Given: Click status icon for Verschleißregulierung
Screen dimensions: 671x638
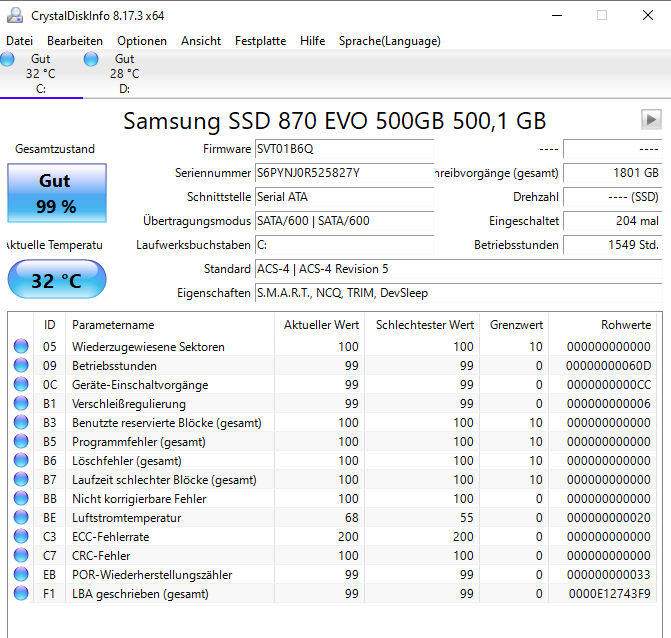Looking at the screenshot, I should [21, 403].
